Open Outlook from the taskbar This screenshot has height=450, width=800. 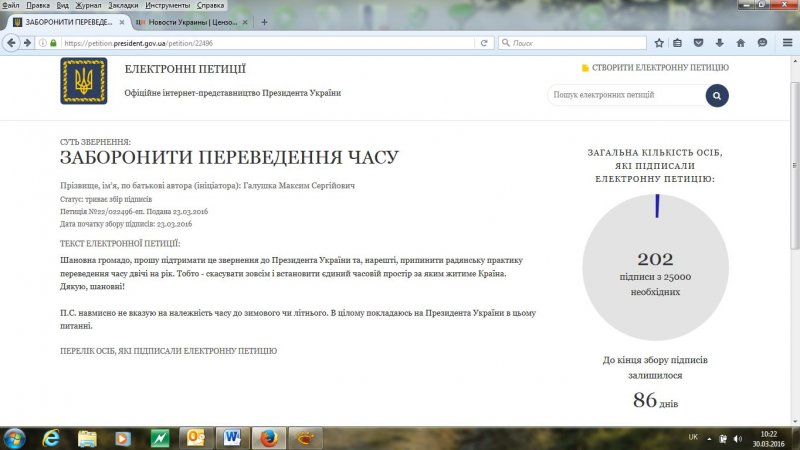pos(196,438)
